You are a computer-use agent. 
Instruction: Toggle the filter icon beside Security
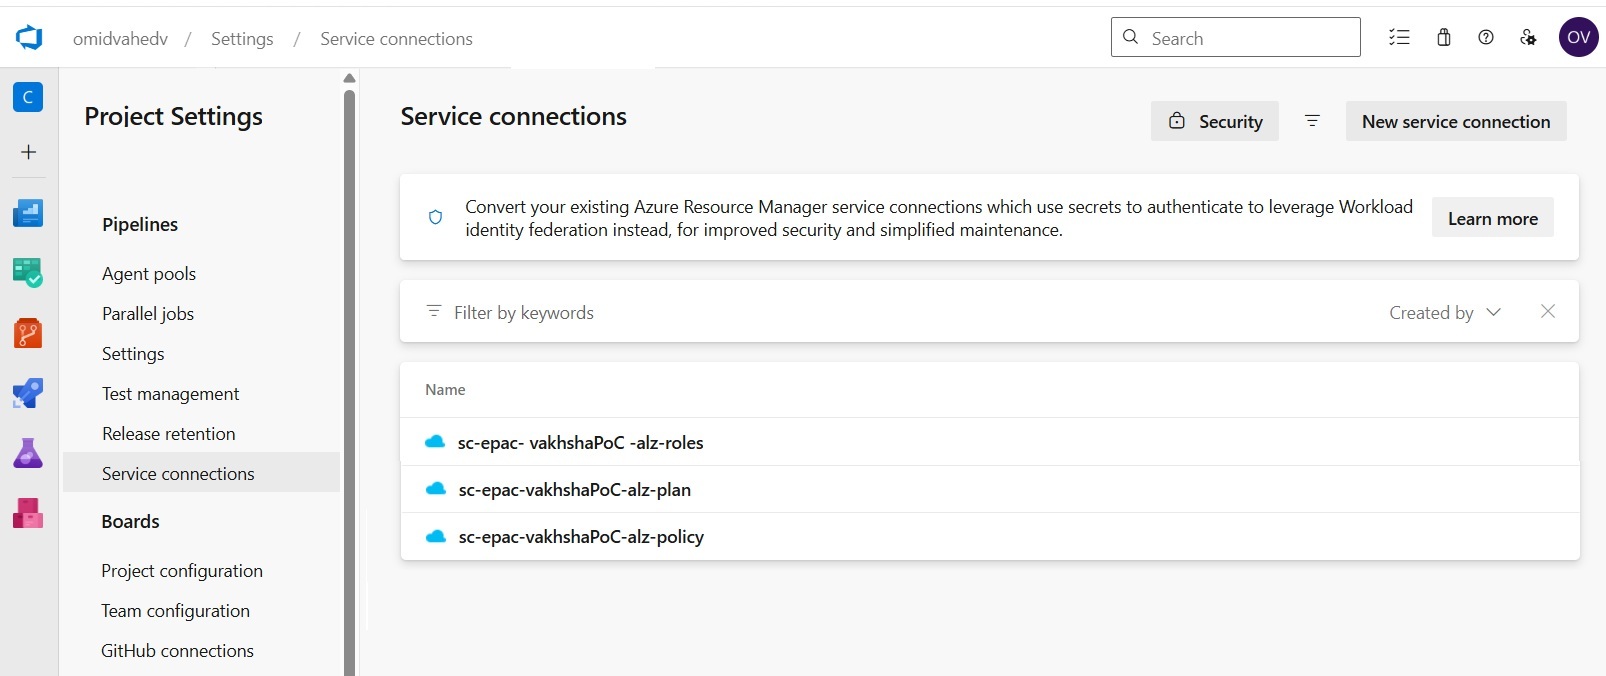1312,121
